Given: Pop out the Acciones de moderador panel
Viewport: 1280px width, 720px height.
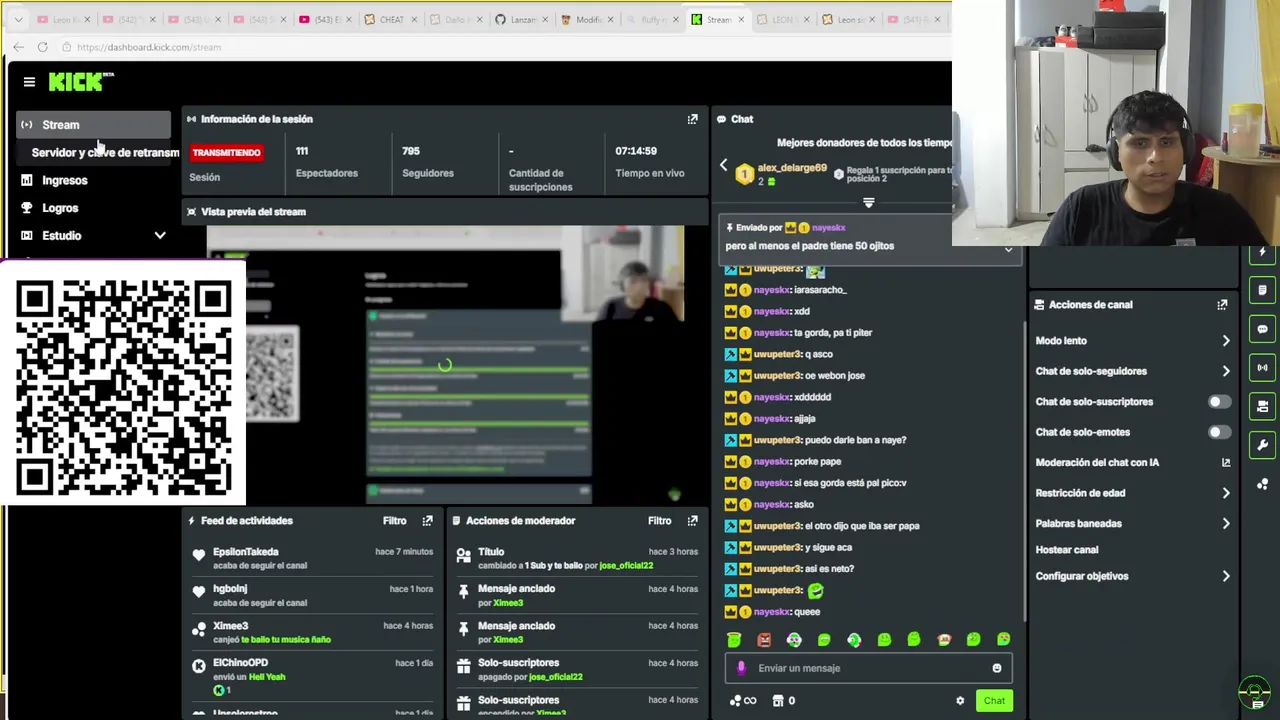Looking at the screenshot, I should 692,521.
